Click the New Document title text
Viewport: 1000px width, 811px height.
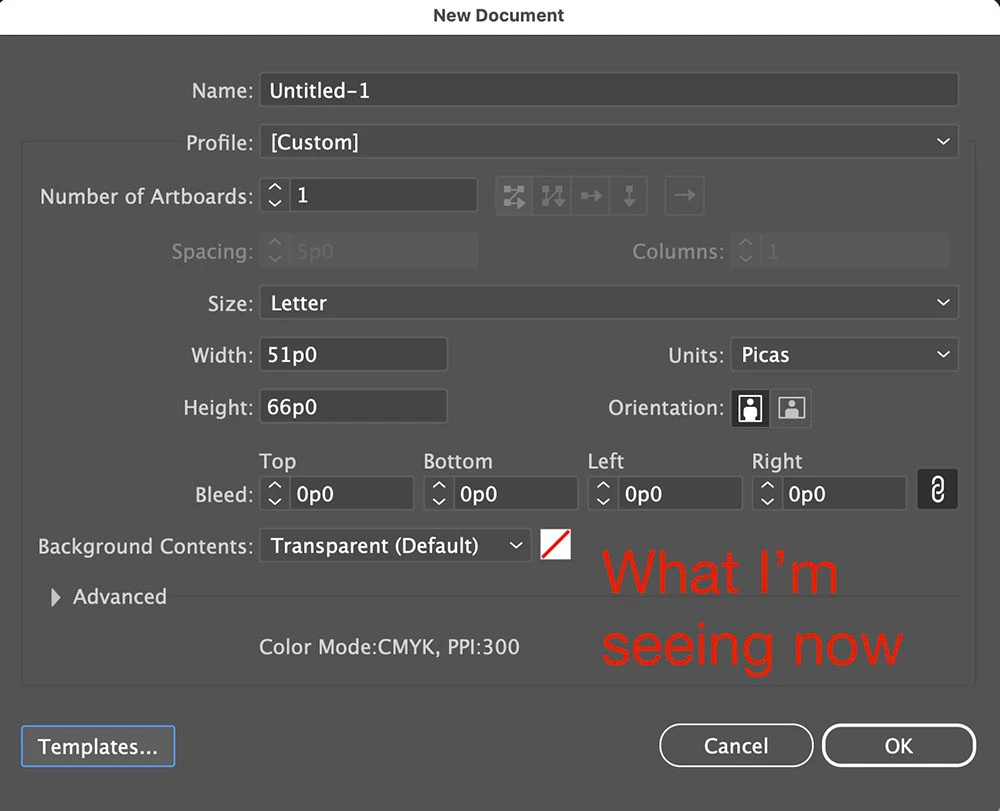click(499, 15)
